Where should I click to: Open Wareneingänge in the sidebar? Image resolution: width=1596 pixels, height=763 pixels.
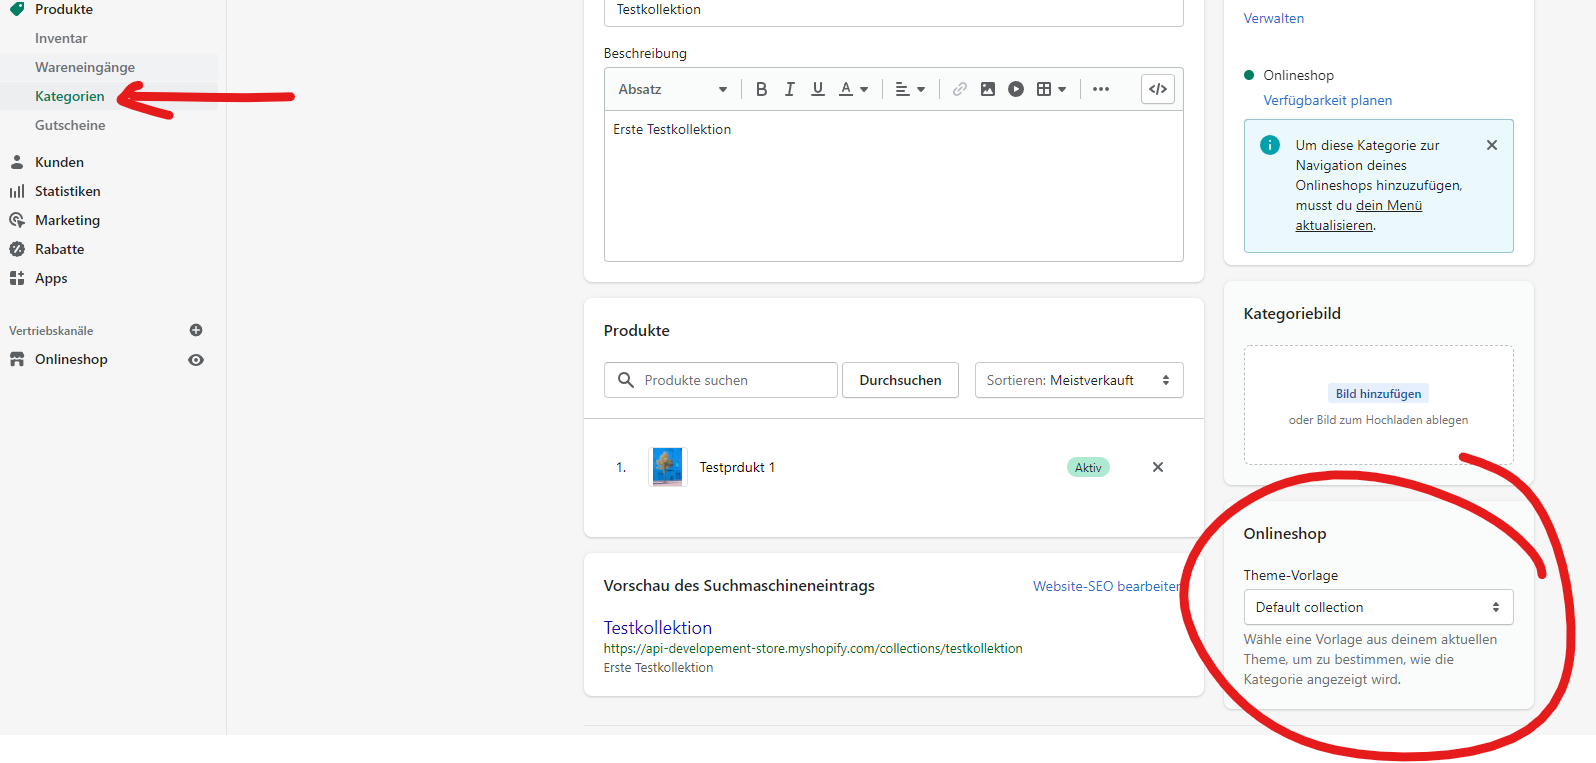85,67
